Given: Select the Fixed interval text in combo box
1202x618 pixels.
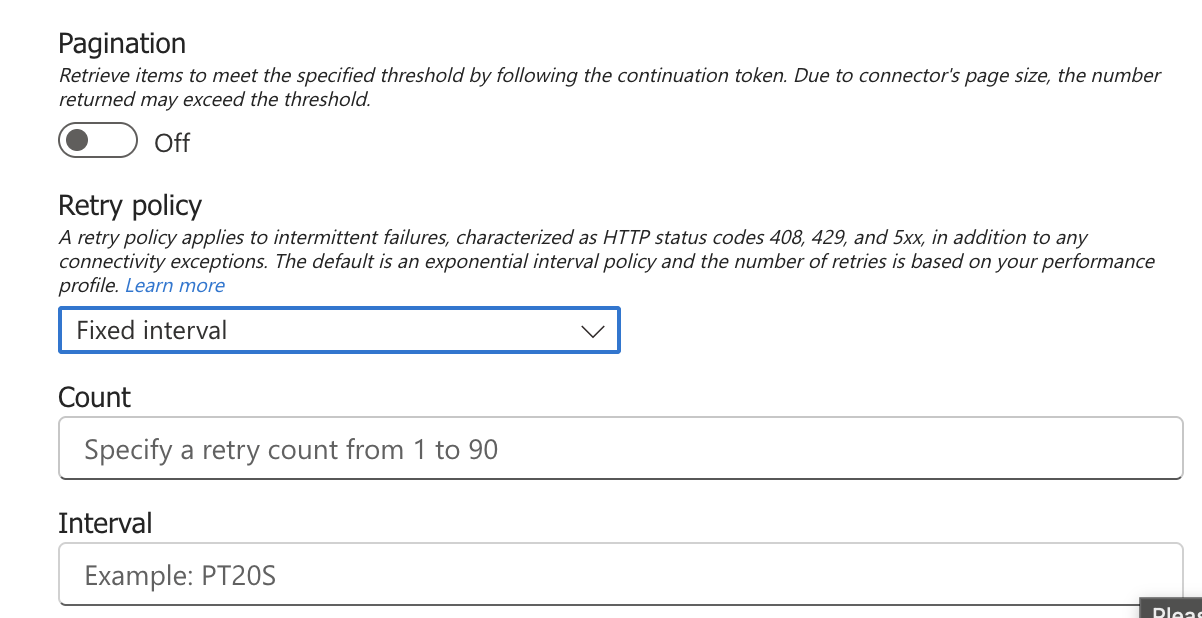Looking at the screenshot, I should 152,330.
